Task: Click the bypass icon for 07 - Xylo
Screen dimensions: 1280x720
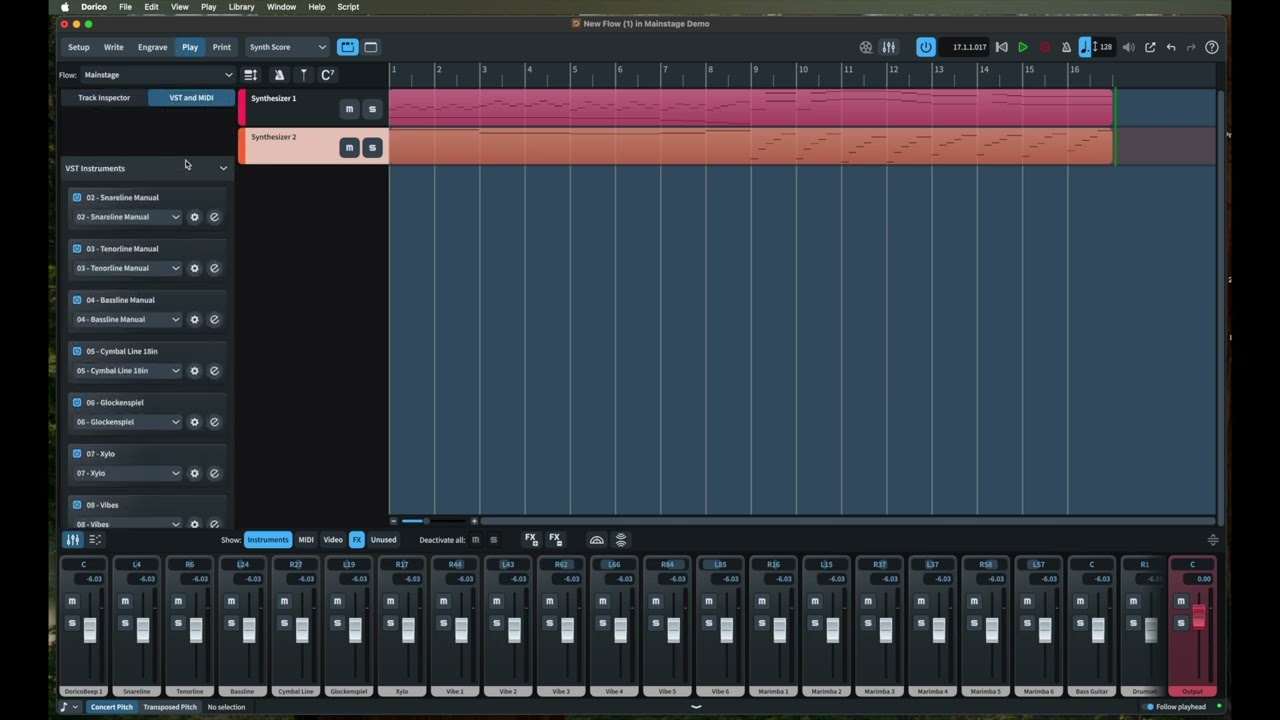Action: (x=214, y=473)
